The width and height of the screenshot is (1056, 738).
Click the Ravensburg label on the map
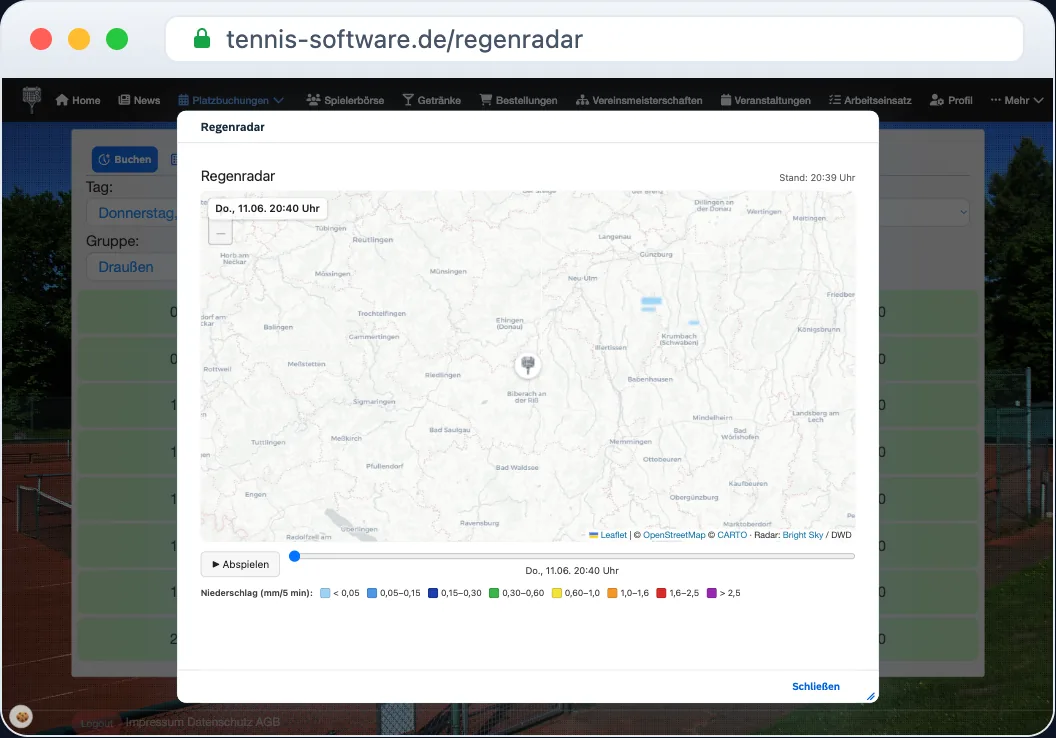point(480,523)
